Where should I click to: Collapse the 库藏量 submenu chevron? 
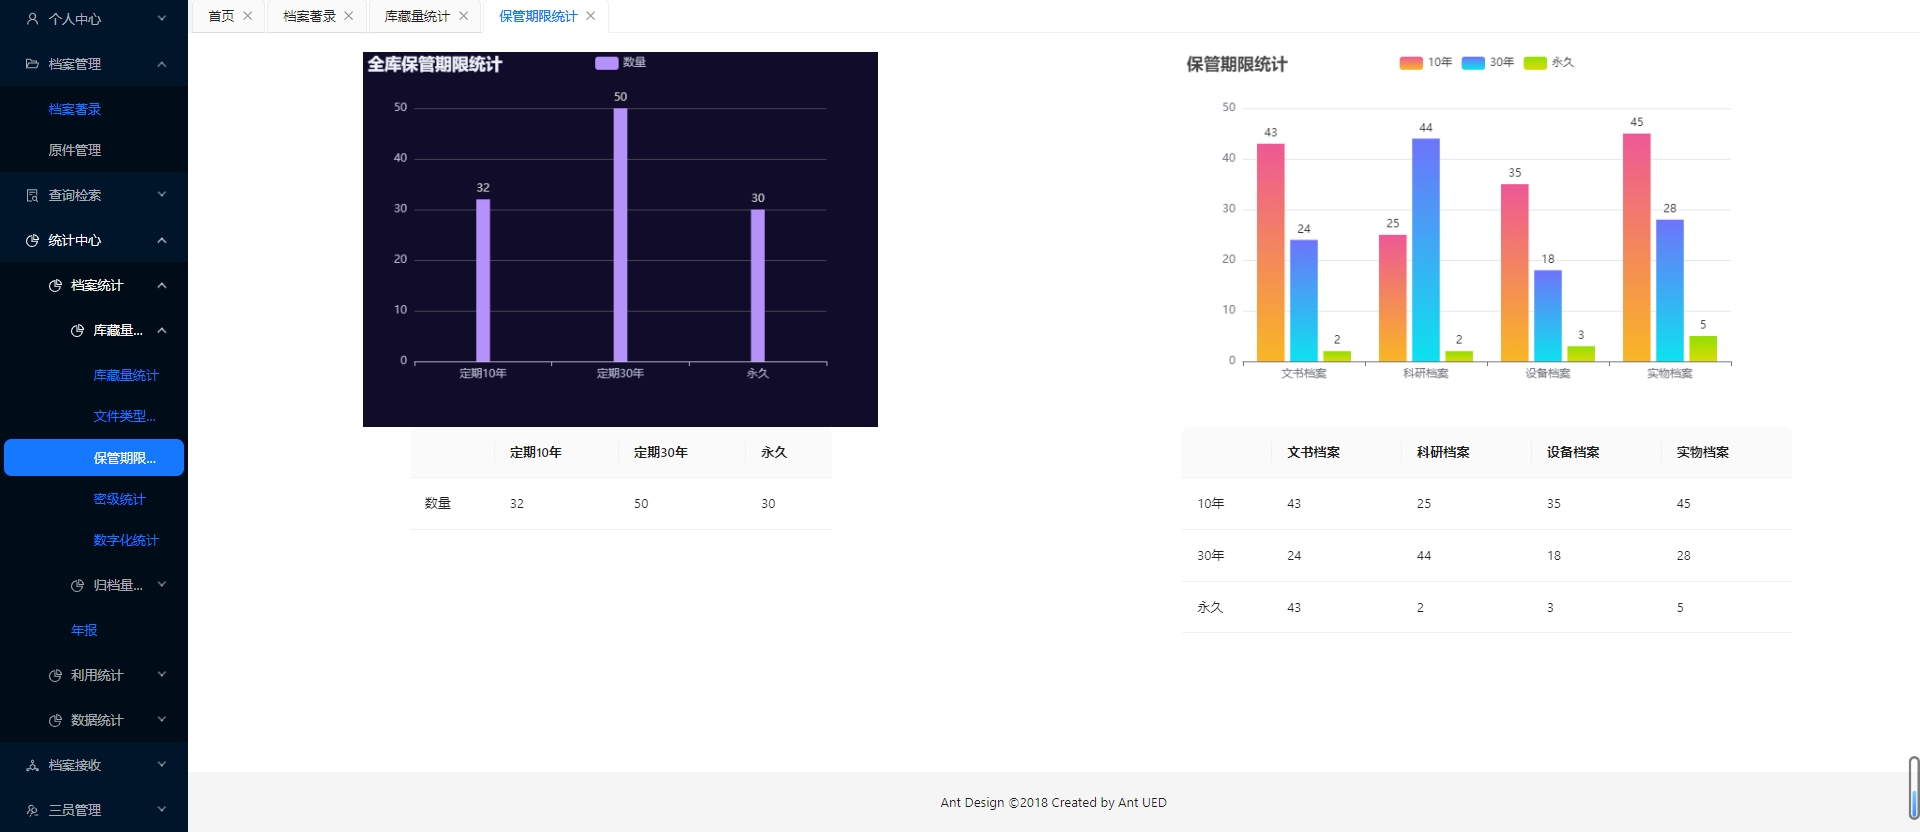(x=162, y=330)
